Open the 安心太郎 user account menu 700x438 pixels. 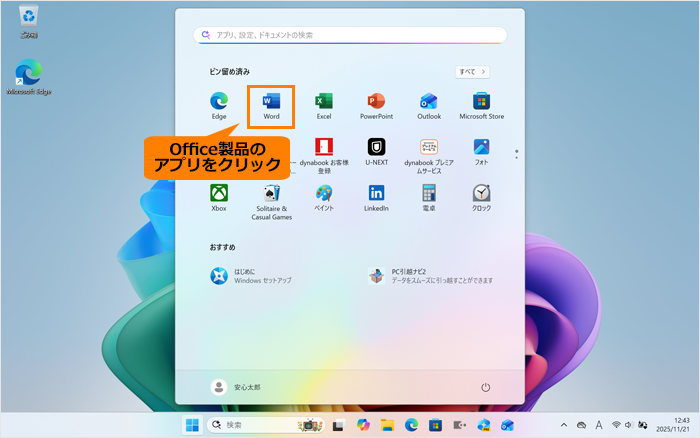236,387
